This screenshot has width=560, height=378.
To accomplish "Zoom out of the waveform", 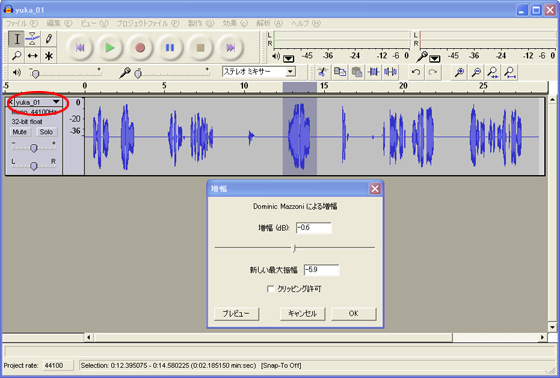I will (476, 72).
